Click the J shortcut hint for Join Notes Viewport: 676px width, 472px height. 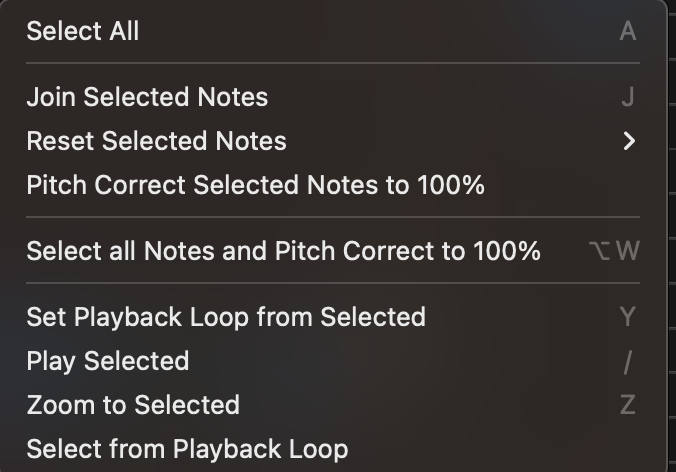pyautogui.click(x=628, y=97)
